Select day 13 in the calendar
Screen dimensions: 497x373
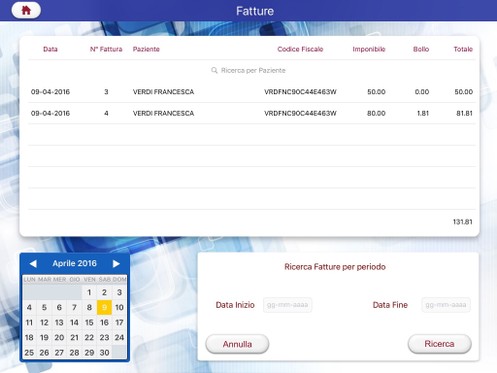pyautogui.click(x=59, y=322)
